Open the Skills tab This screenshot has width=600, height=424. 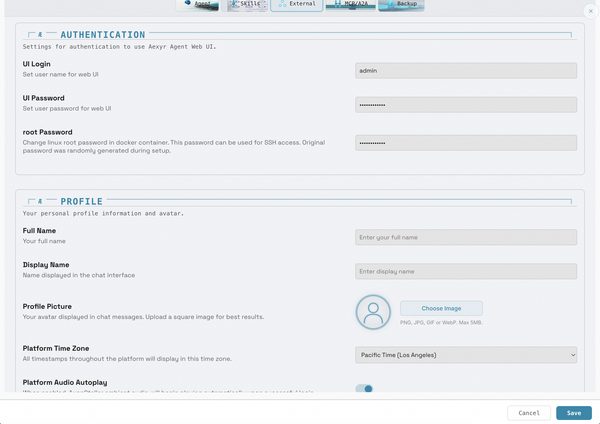(x=247, y=4)
